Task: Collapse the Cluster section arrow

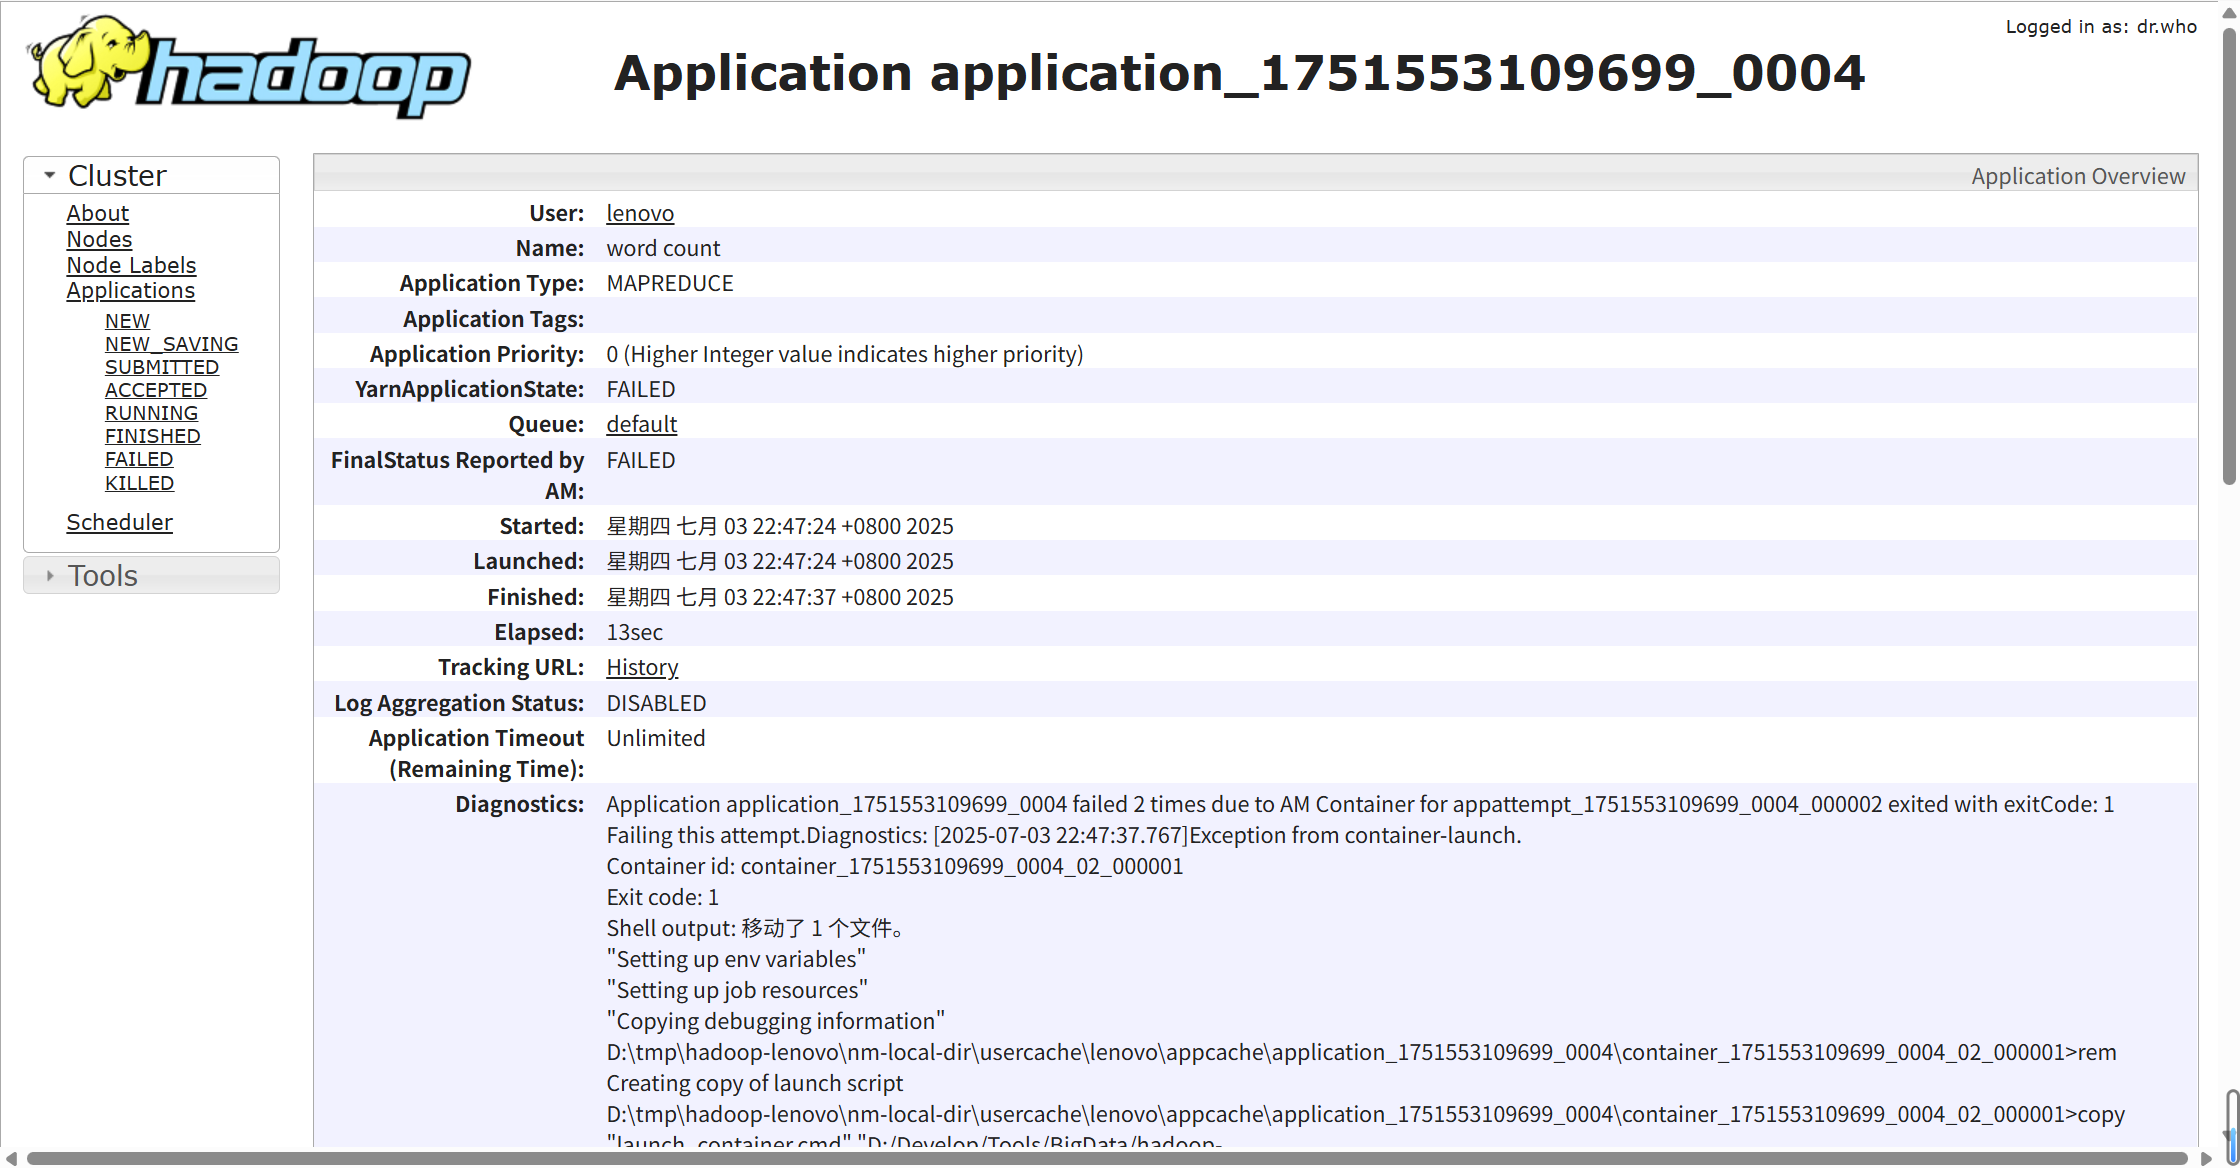Action: pos(49,175)
